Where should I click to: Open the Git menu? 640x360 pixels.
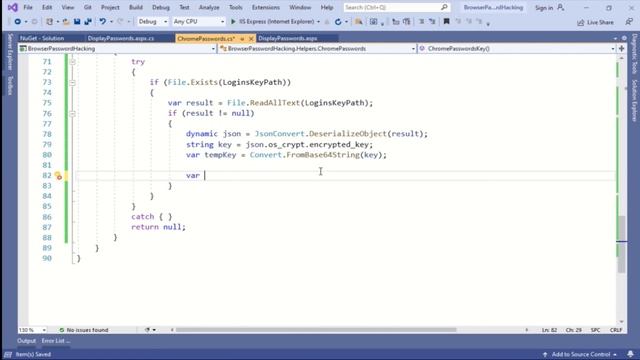(88, 7)
